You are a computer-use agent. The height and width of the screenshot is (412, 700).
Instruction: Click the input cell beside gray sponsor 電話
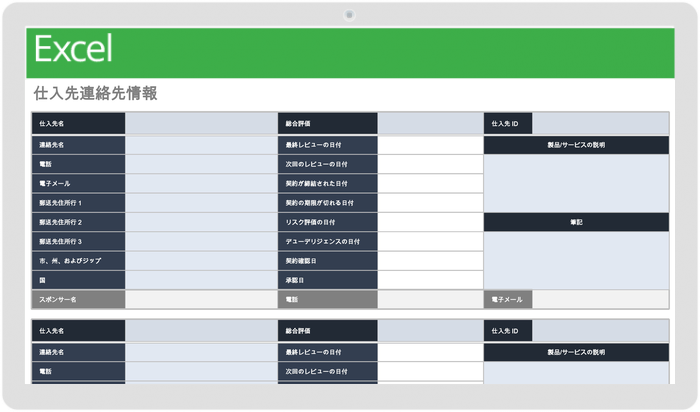point(430,300)
